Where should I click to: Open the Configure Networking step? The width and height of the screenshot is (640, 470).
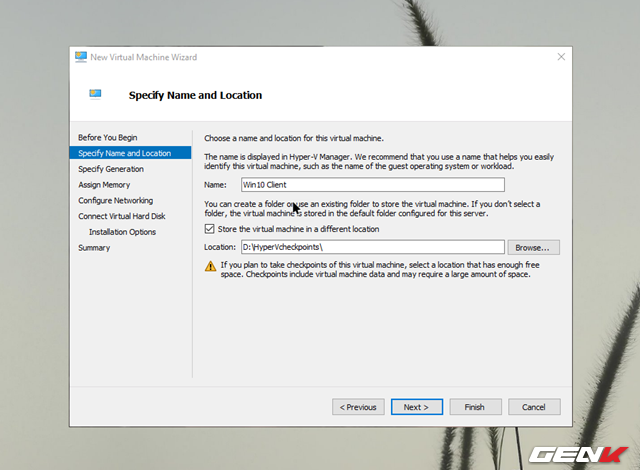(x=116, y=200)
